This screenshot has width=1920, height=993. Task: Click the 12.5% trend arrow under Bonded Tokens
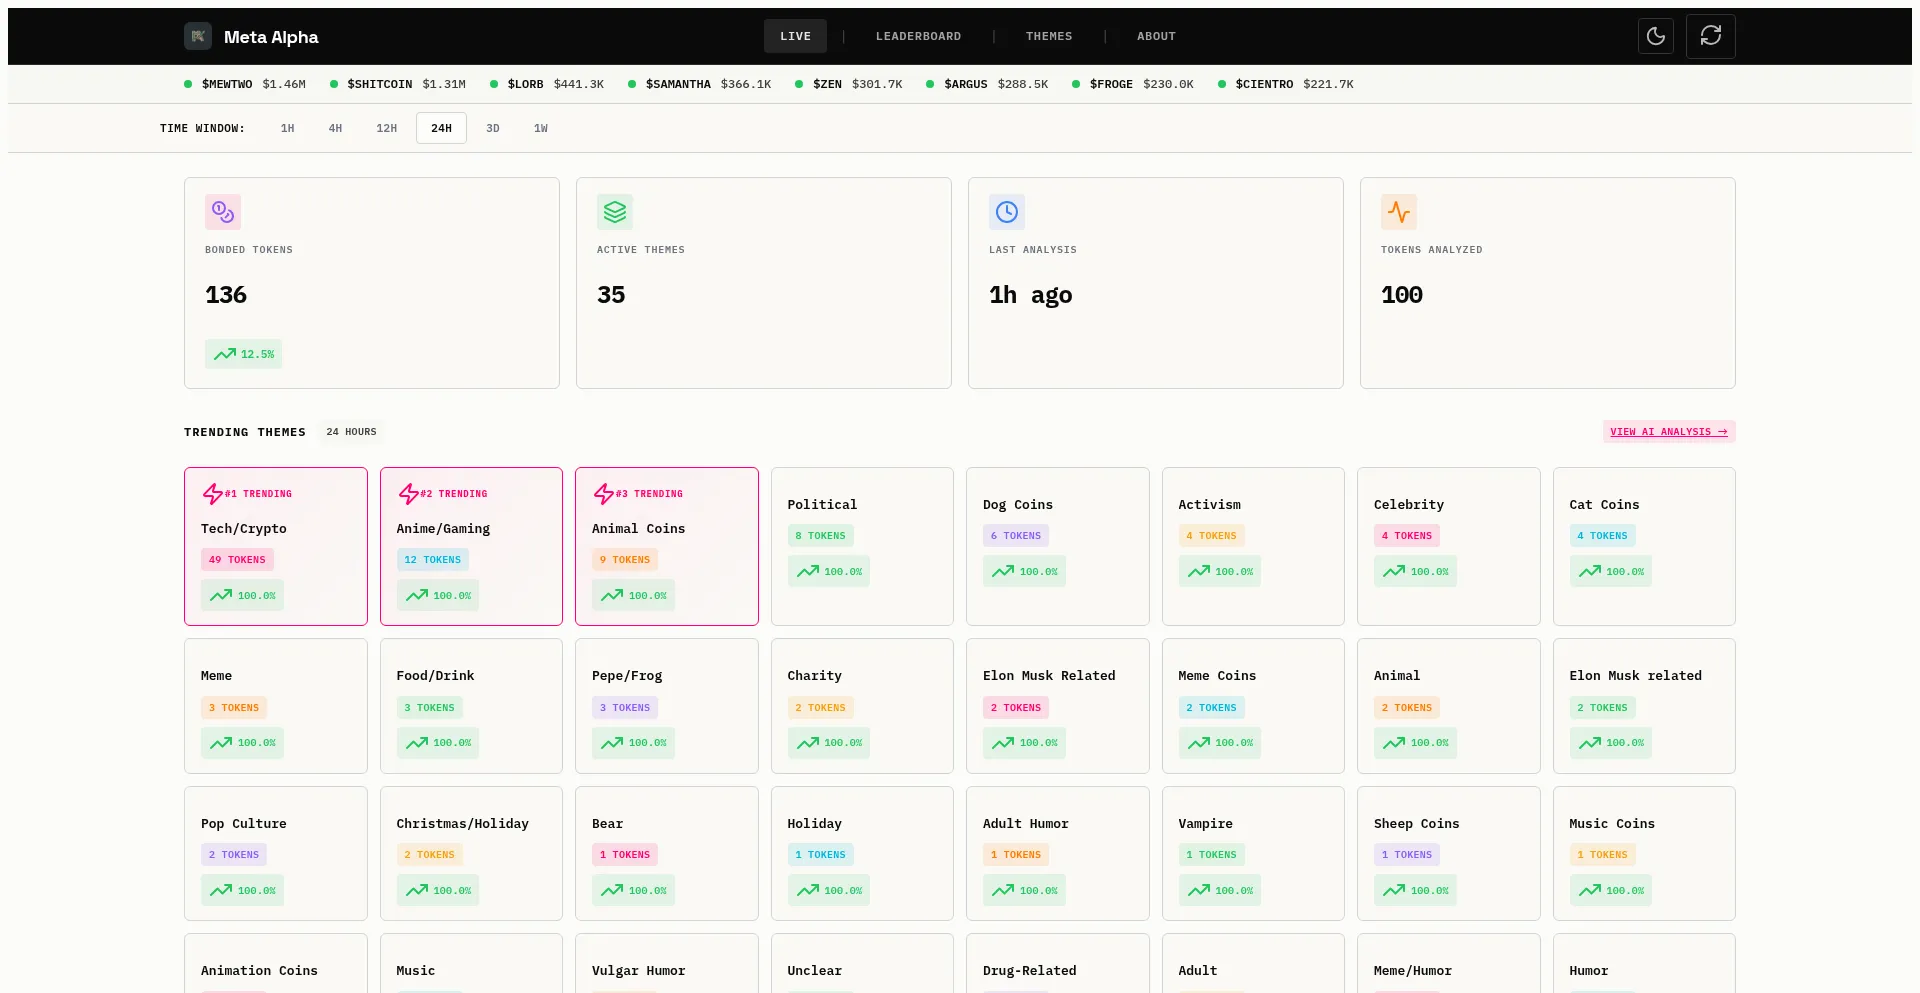pyautogui.click(x=225, y=354)
